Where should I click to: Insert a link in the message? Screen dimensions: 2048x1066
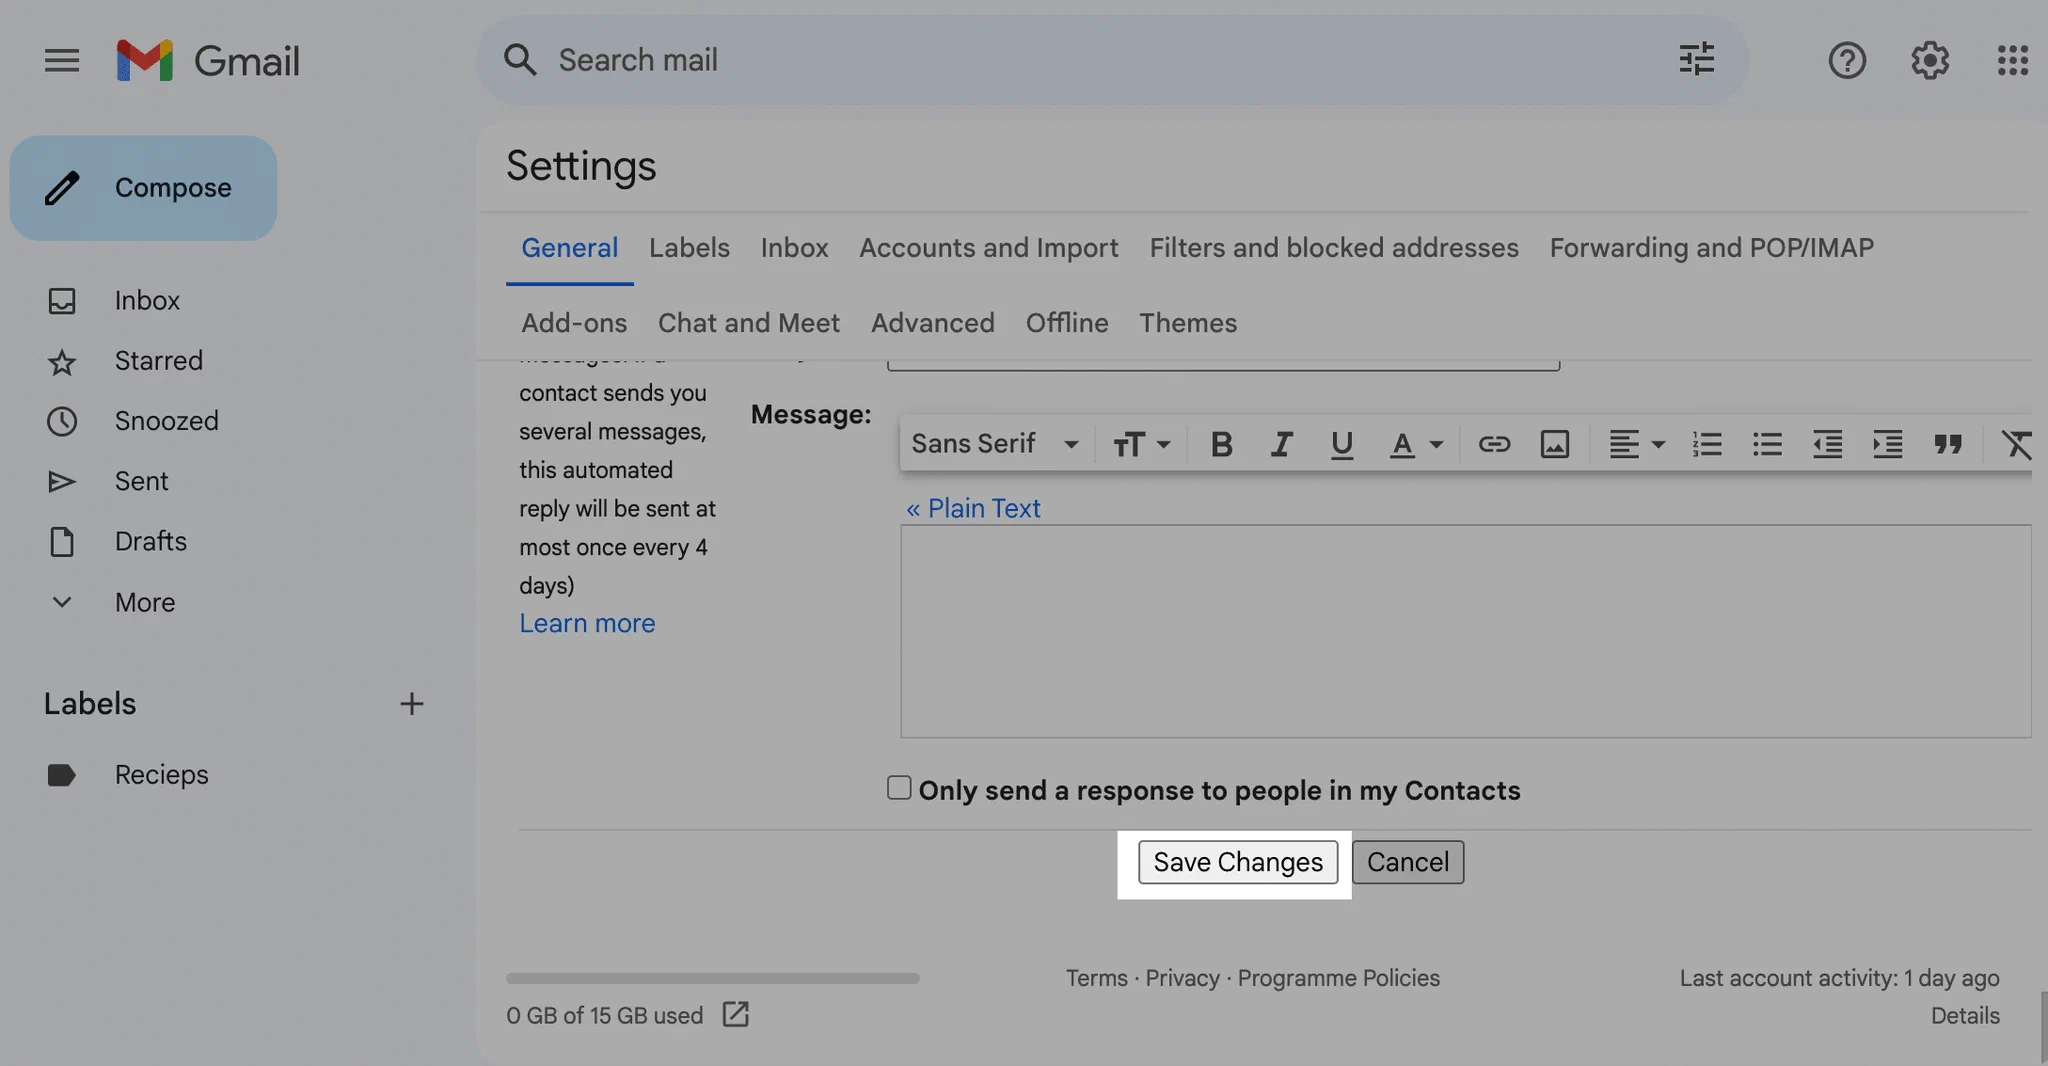pyautogui.click(x=1494, y=444)
